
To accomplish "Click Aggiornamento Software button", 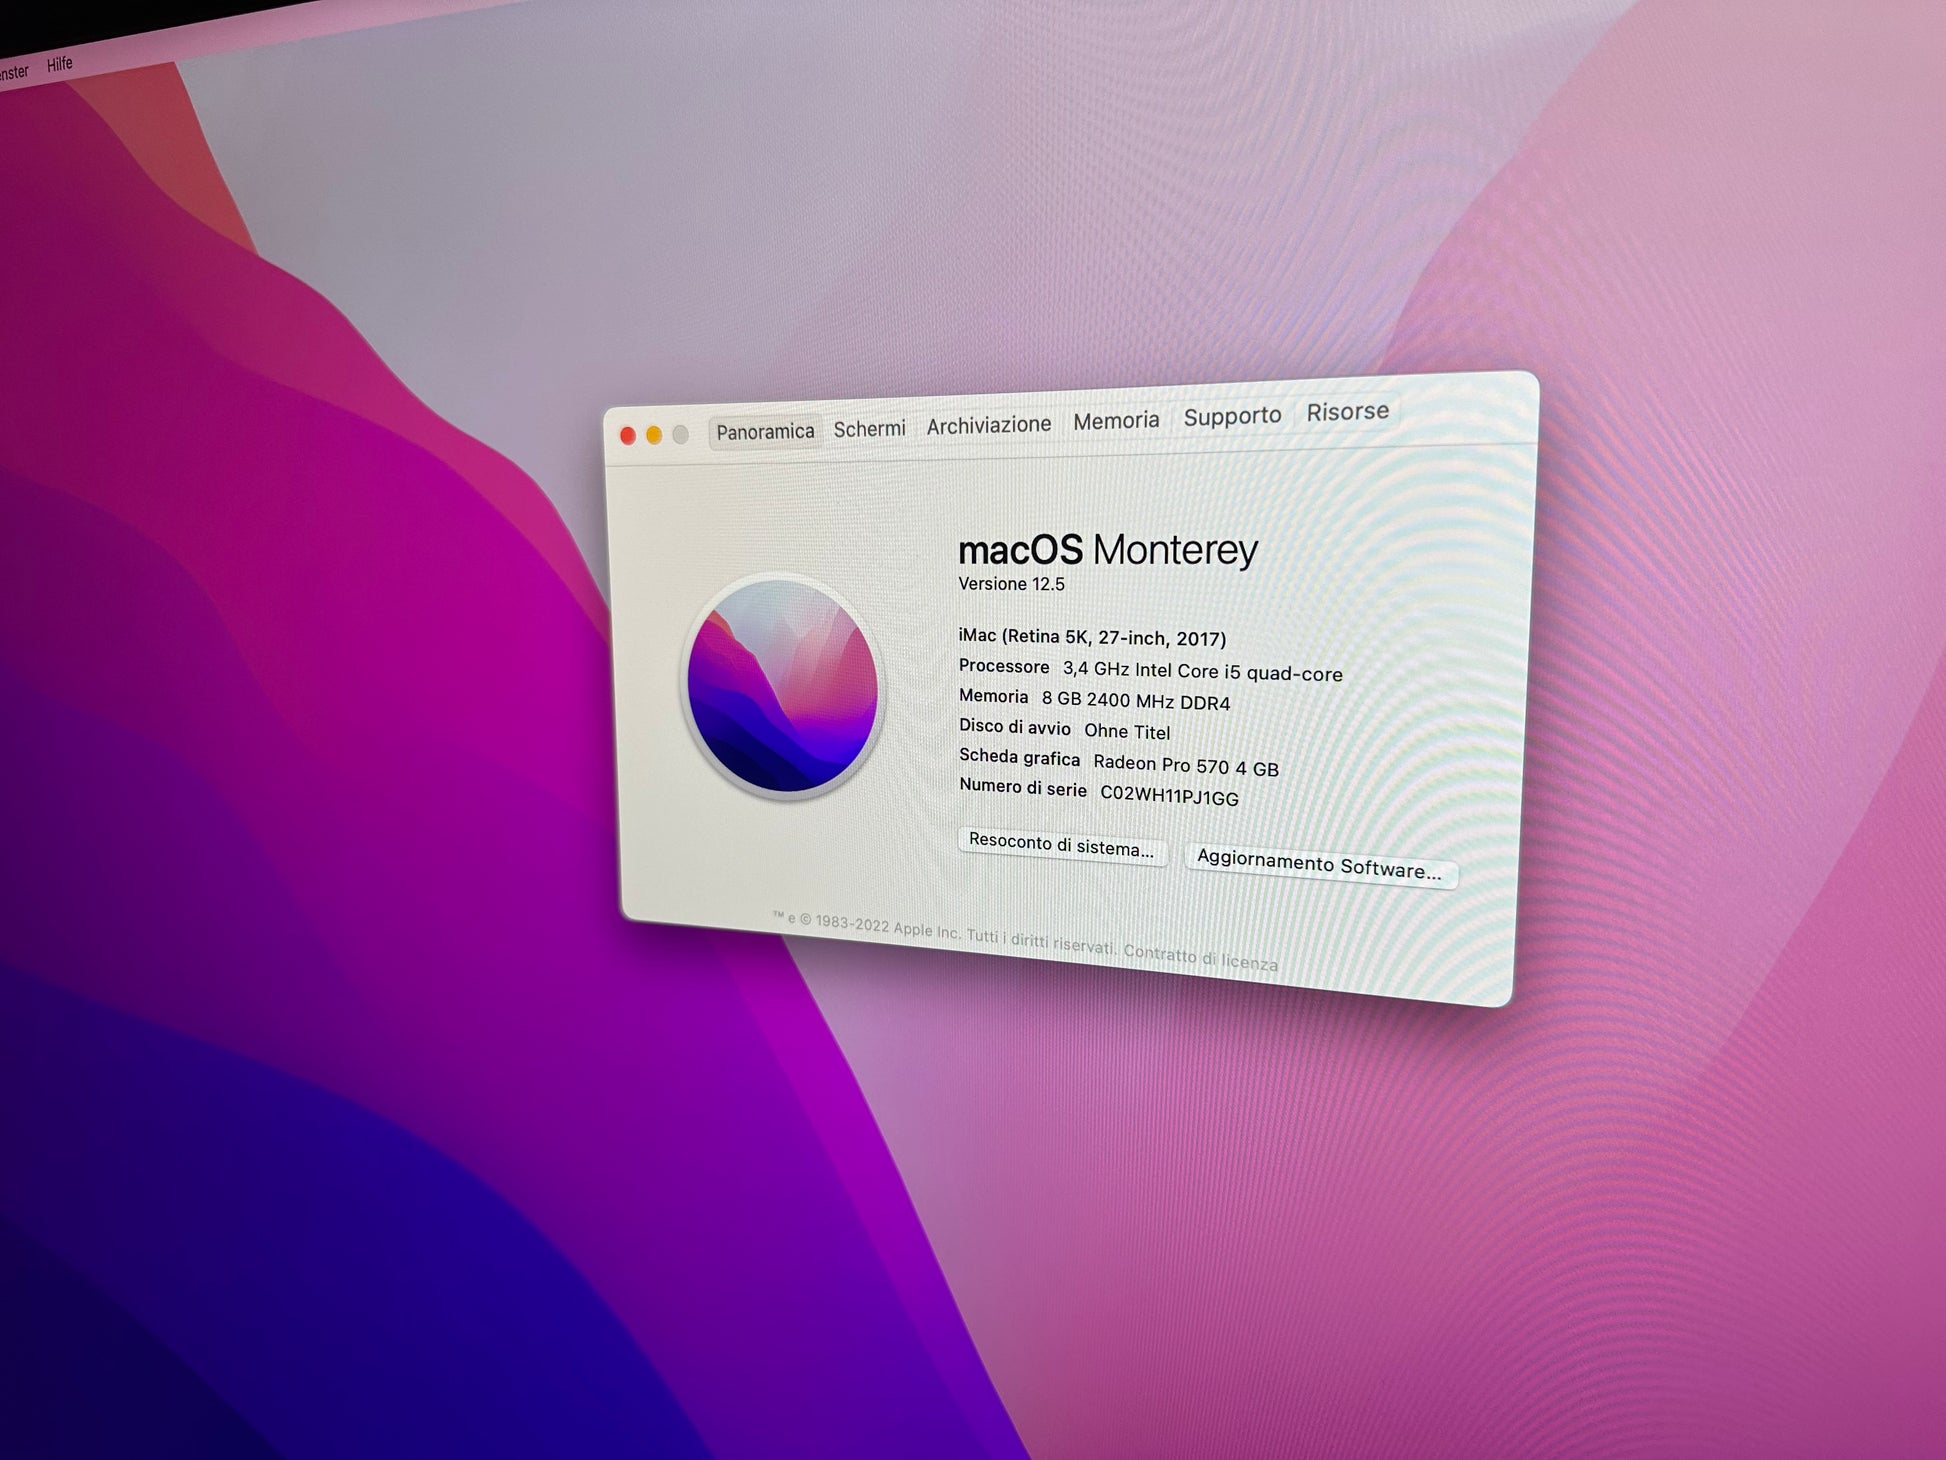I will [x=1319, y=865].
